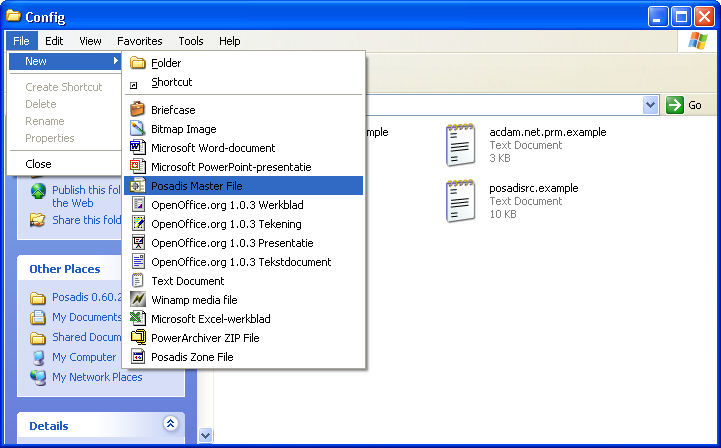Open My Computer link
Image resolution: width=721 pixels, height=448 pixels.
(x=84, y=357)
